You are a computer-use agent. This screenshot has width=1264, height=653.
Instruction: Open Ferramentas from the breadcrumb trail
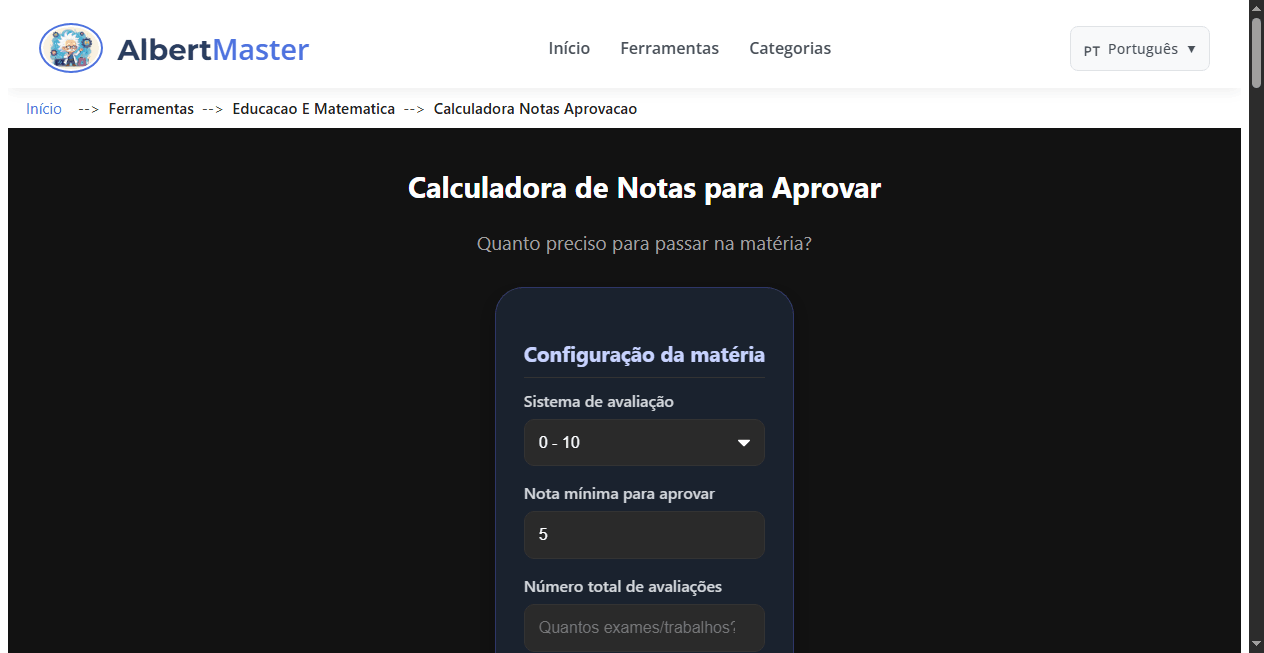[151, 108]
